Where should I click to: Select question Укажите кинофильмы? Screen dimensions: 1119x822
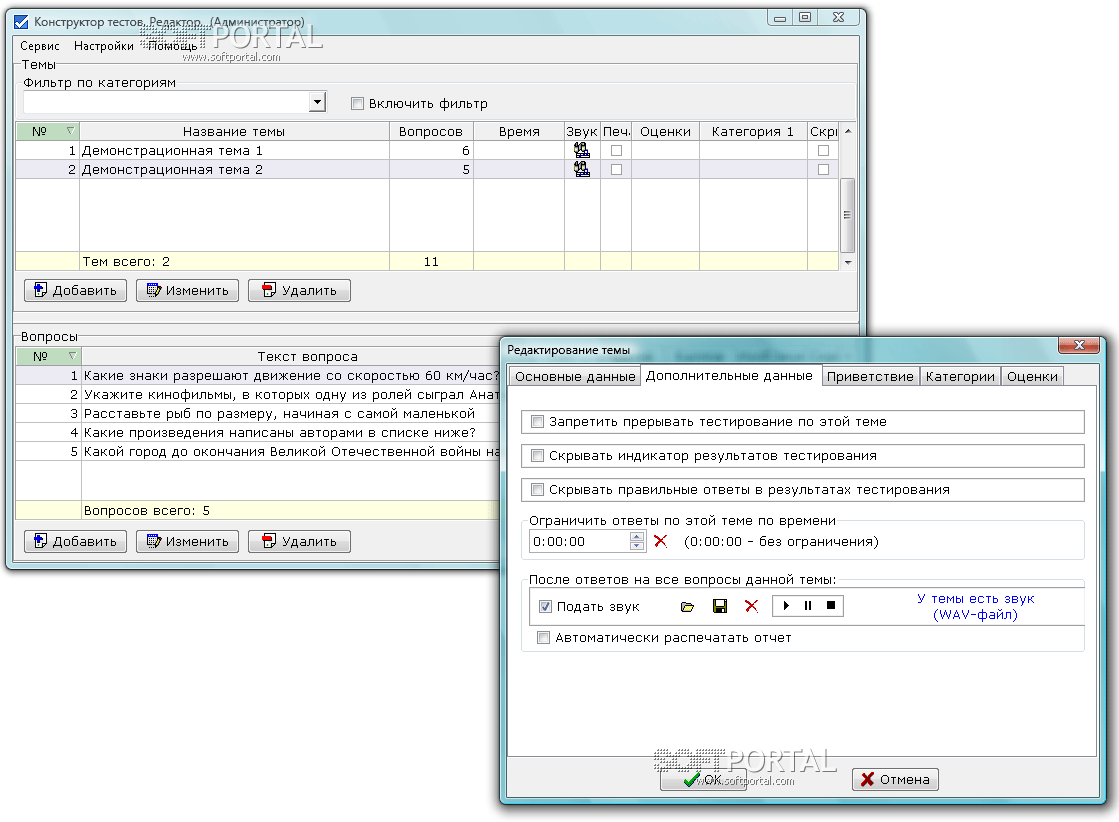[x=258, y=395]
